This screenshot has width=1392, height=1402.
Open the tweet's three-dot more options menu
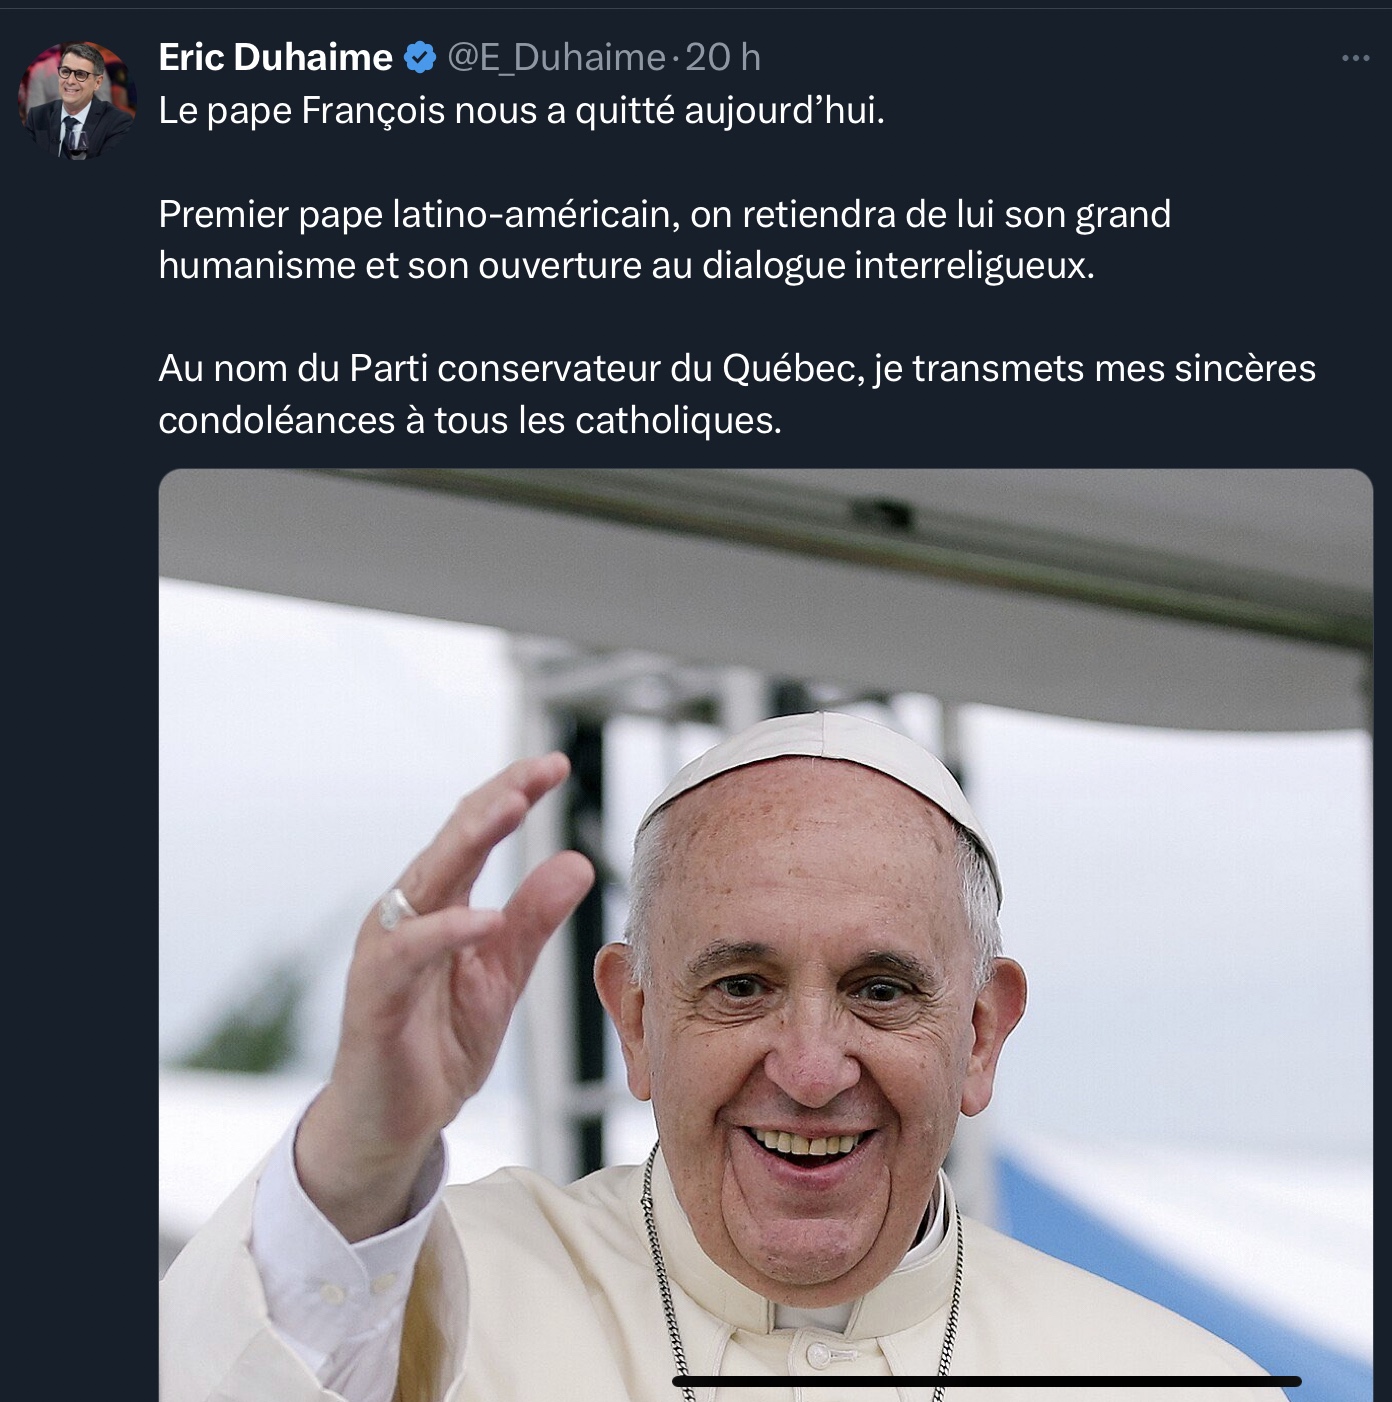point(1355,58)
